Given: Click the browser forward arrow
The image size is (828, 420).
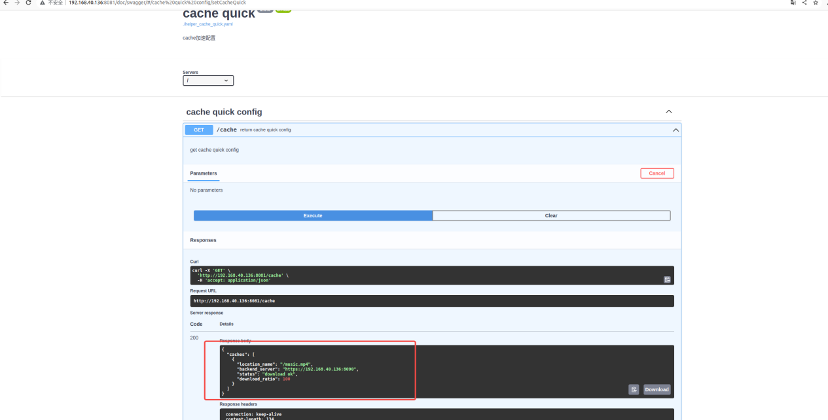Looking at the screenshot, I should click(17, 3).
